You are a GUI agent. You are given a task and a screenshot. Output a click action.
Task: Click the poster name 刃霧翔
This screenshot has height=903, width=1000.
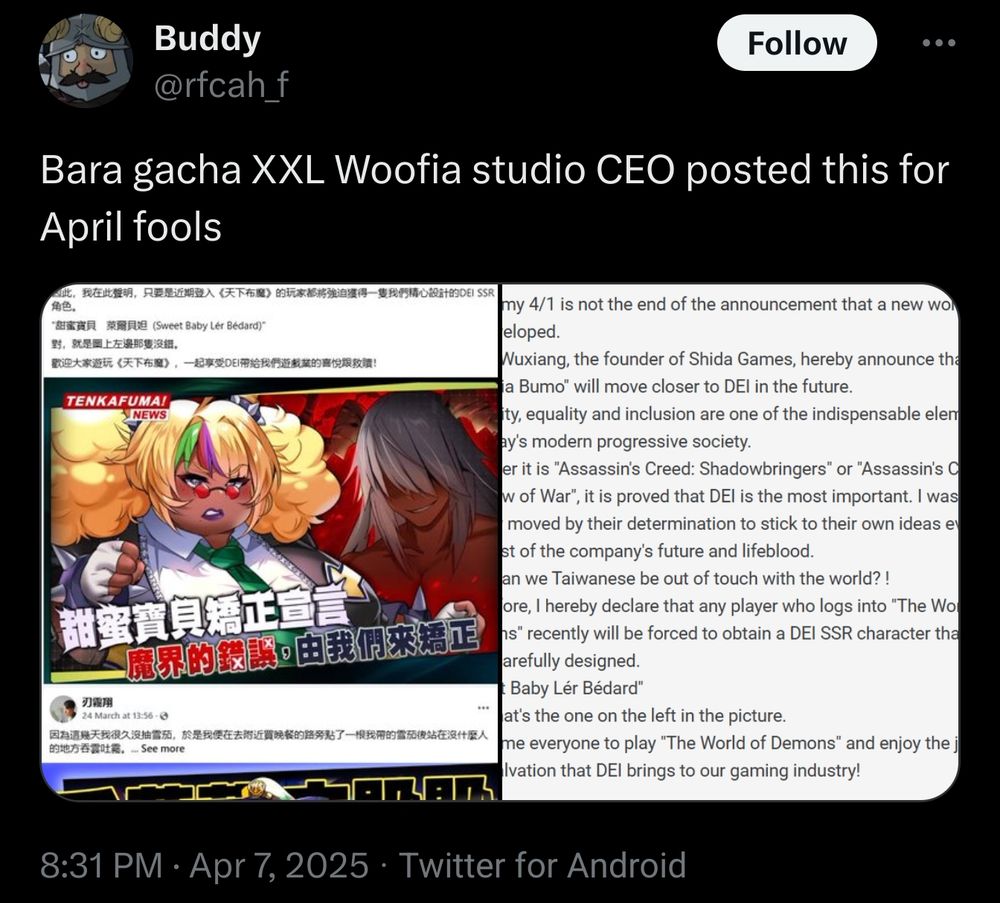pyautogui.click(x=97, y=702)
